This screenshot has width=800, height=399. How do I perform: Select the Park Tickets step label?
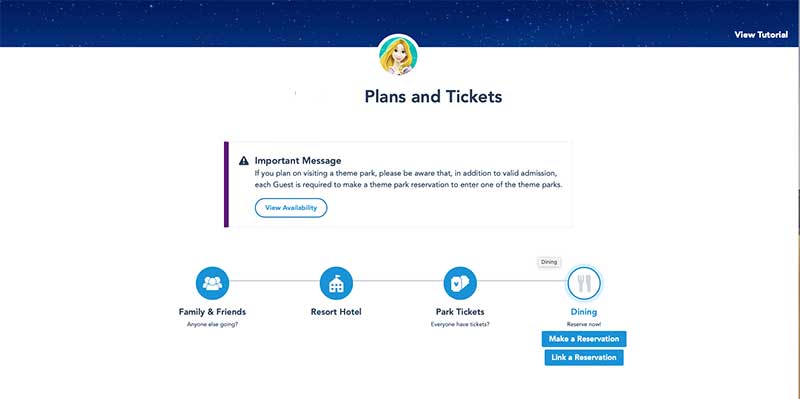460,312
